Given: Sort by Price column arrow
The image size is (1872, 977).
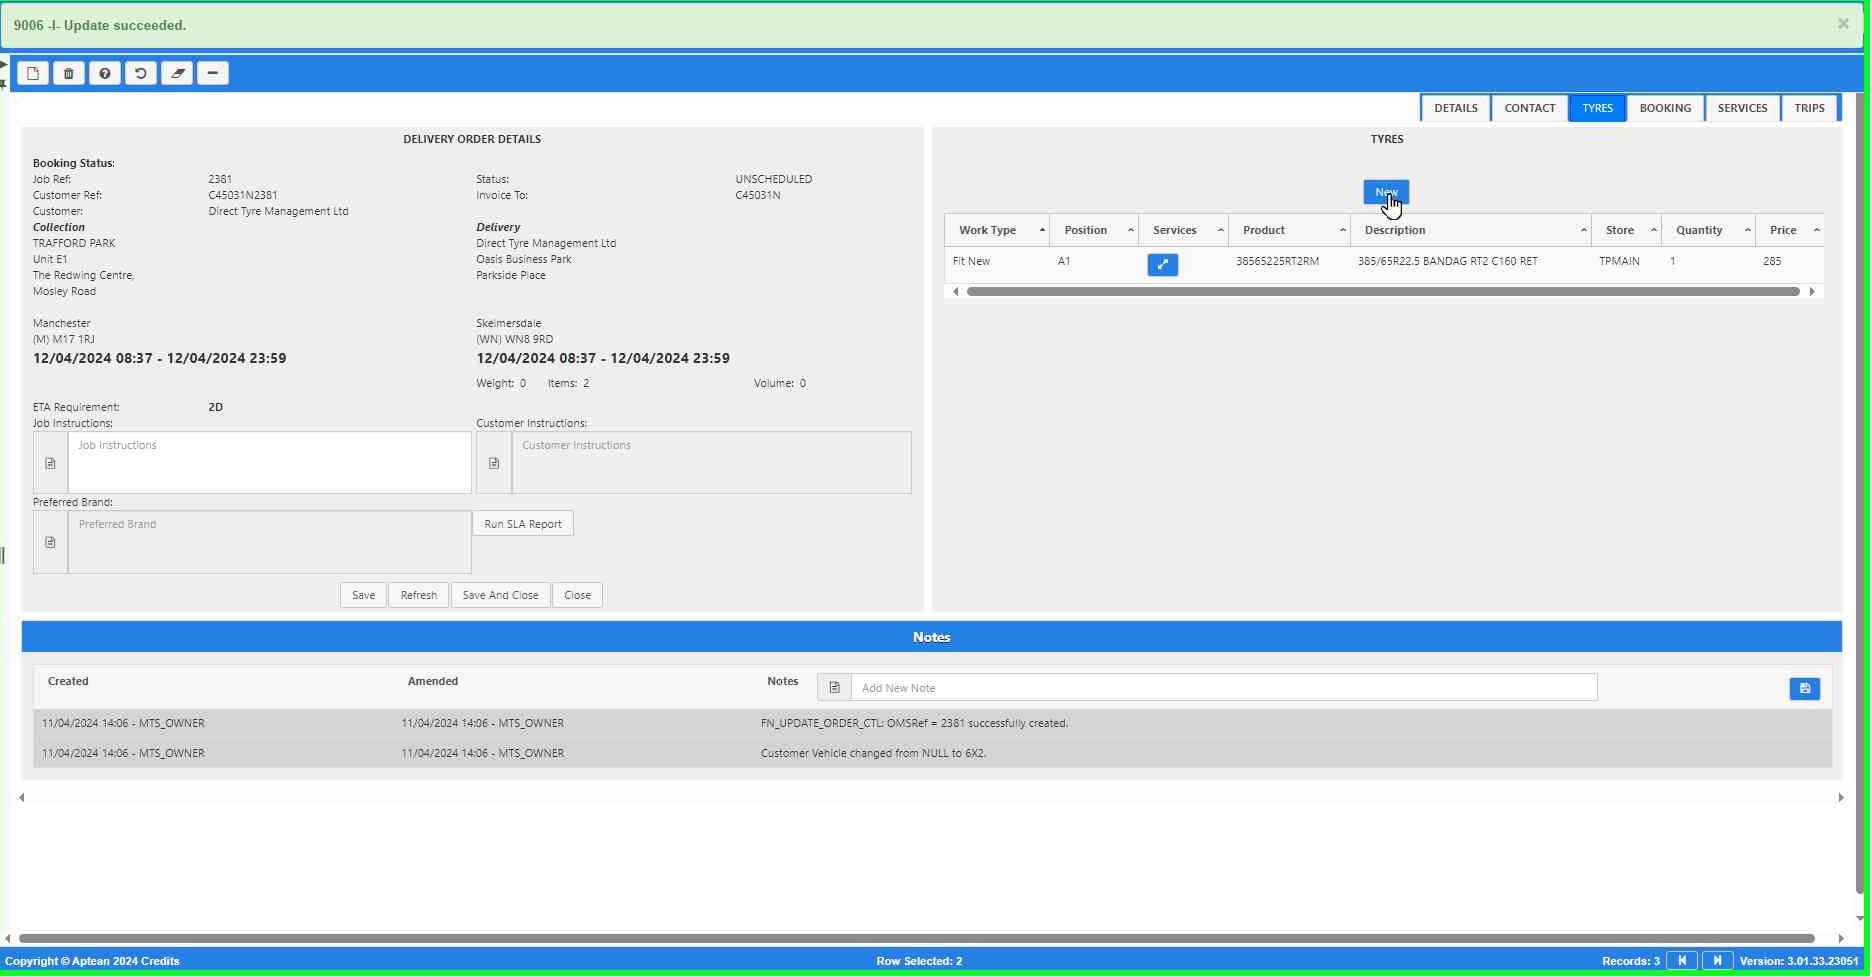Looking at the screenshot, I should [x=1817, y=230].
